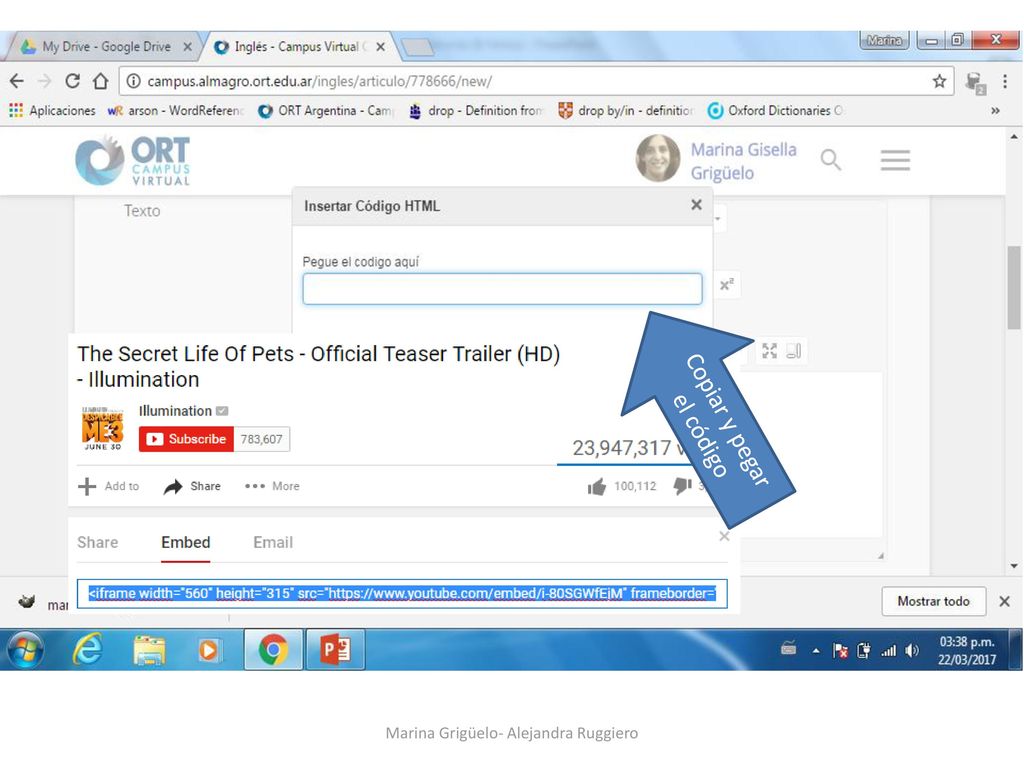Switch to the My Drive - Google Drive tab
The image size is (1024, 768).
pyautogui.click(x=104, y=46)
